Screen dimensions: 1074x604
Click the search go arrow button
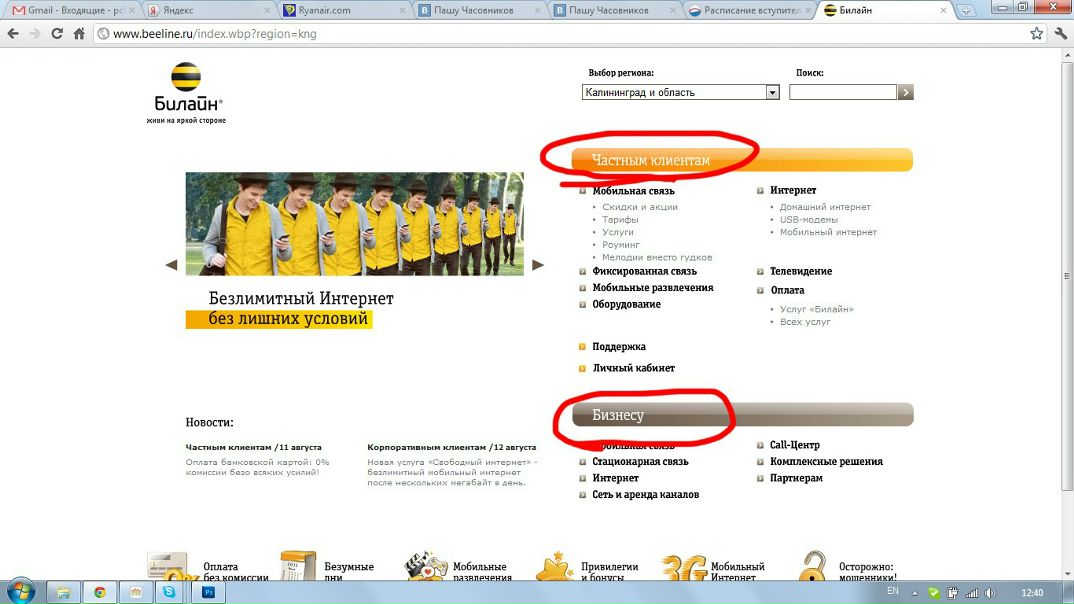pos(906,92)
